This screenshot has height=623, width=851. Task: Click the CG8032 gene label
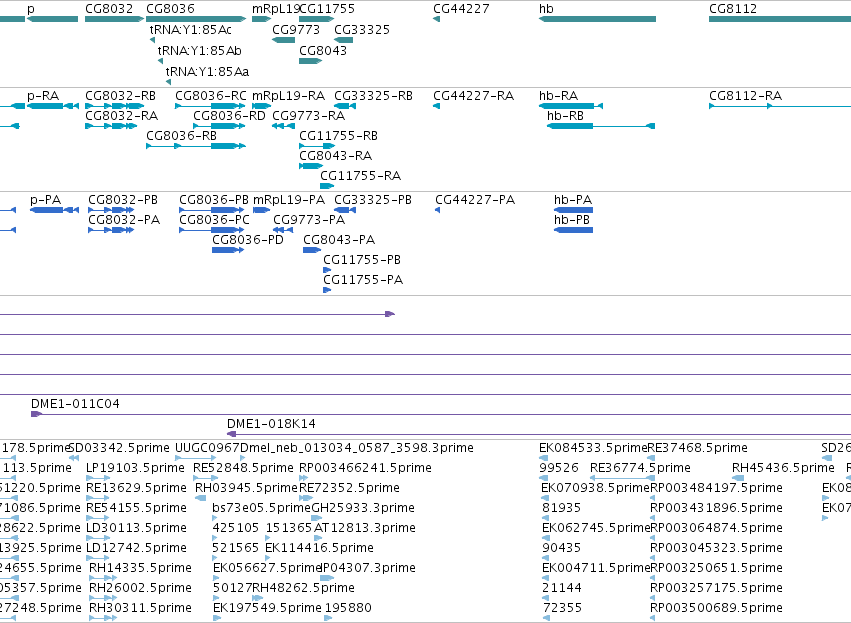point(109,9)
